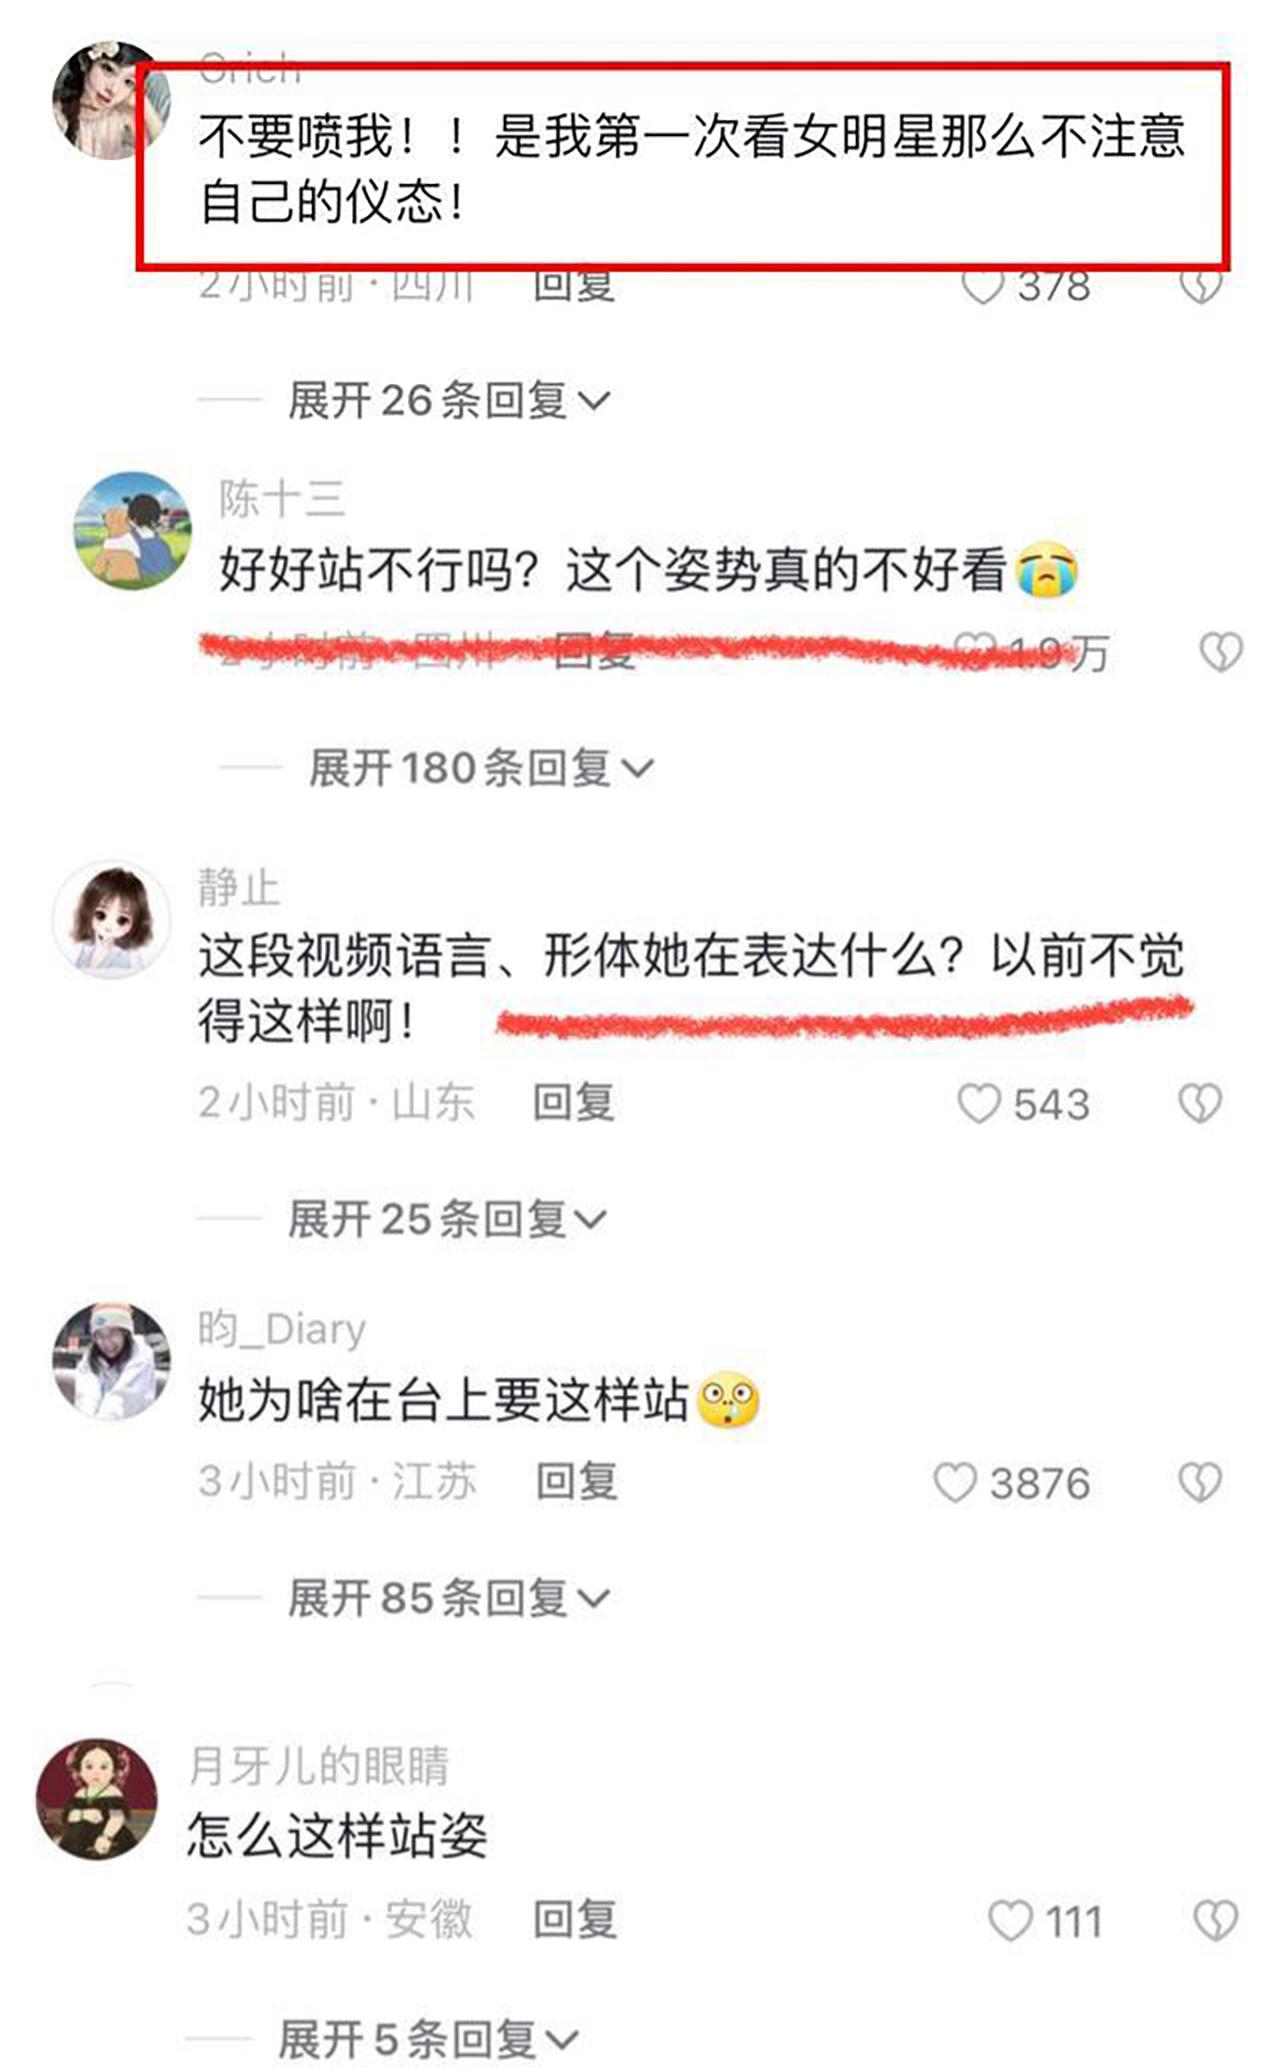Dislike 陈十三's comment with broken heart
This screenshot has width=1280, height=2068.
tap(1221, 652)
